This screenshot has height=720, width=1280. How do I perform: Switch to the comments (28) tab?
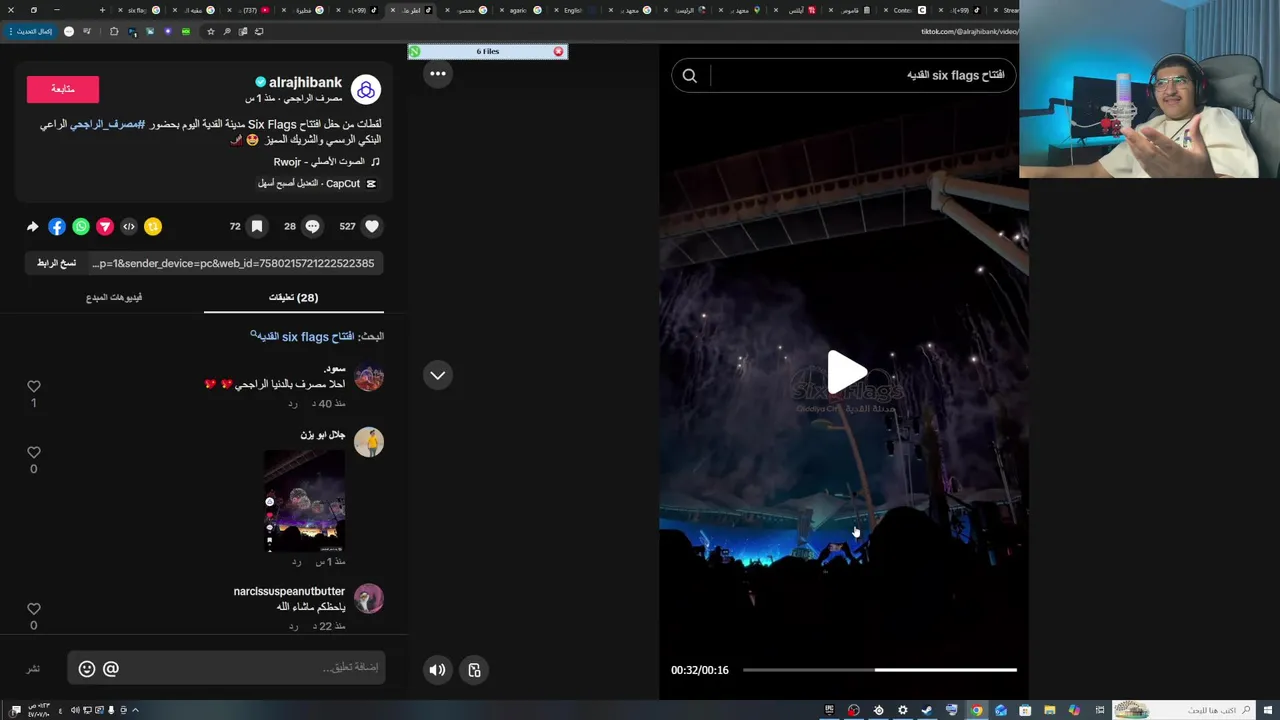pos(293,297)
